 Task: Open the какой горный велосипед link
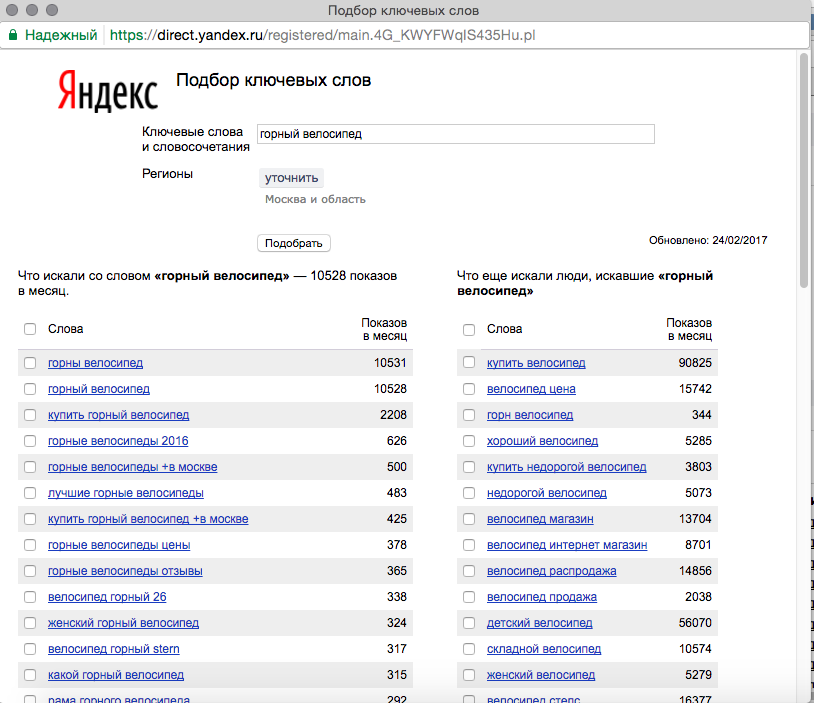[116, 674]
